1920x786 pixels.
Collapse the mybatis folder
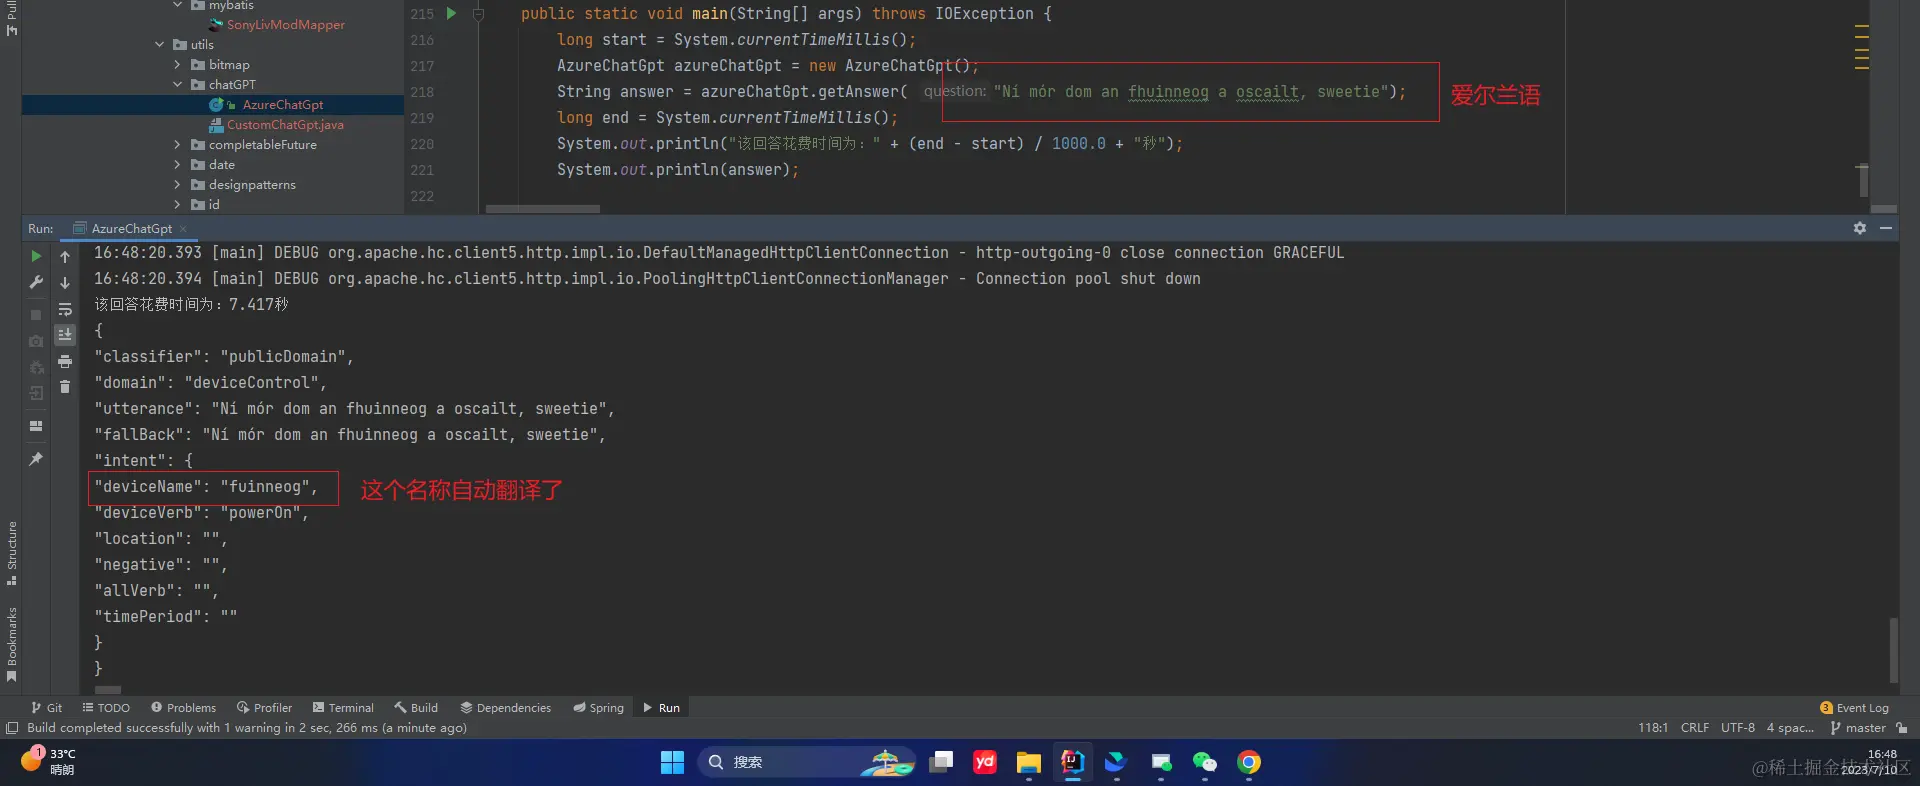coord(177,5)
